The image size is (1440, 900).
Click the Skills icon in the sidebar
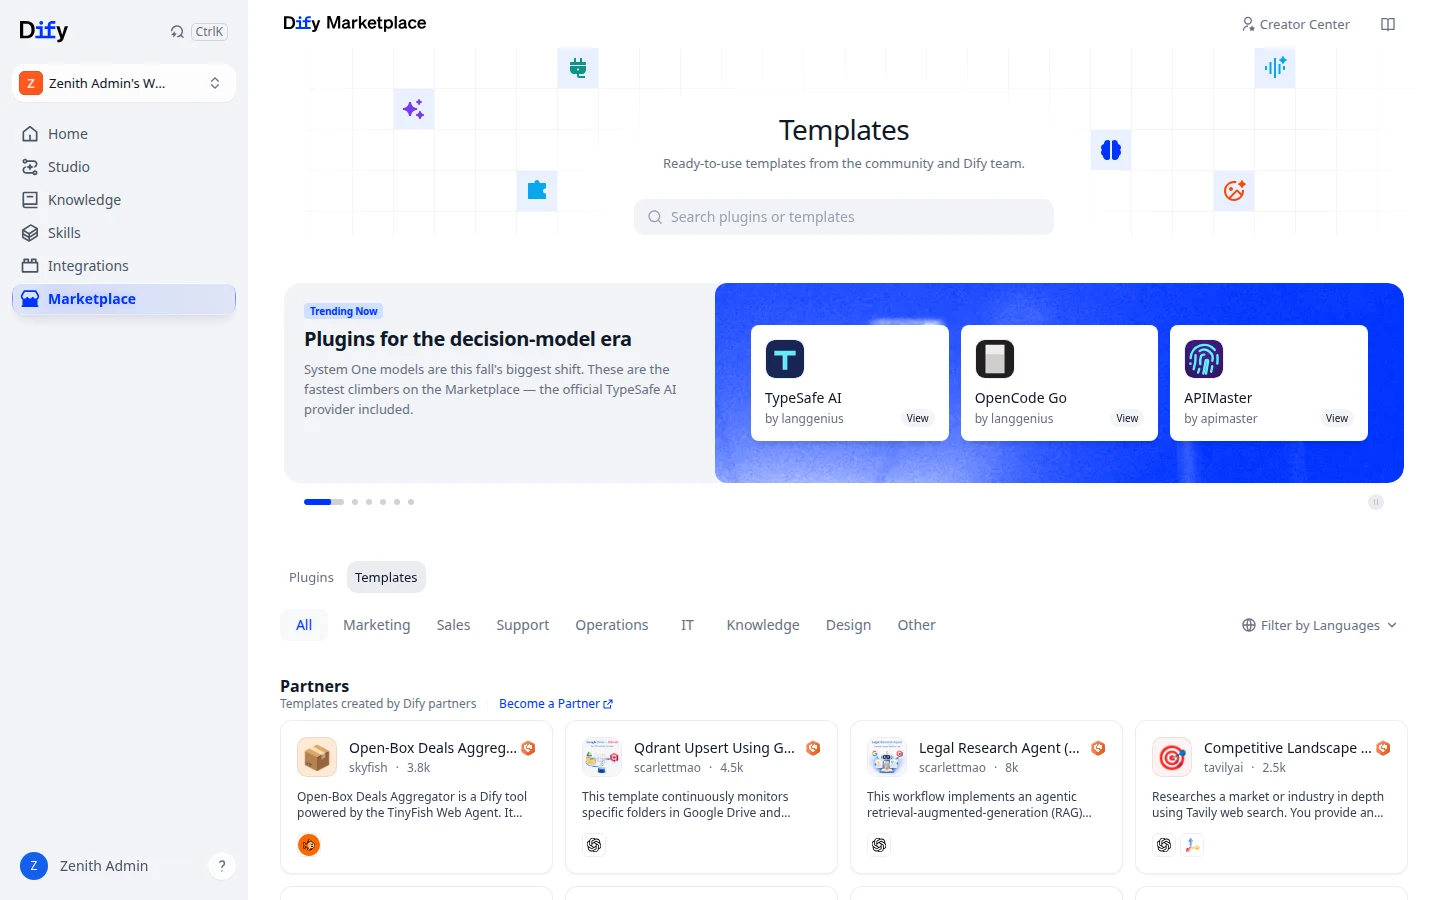[30, 233]
